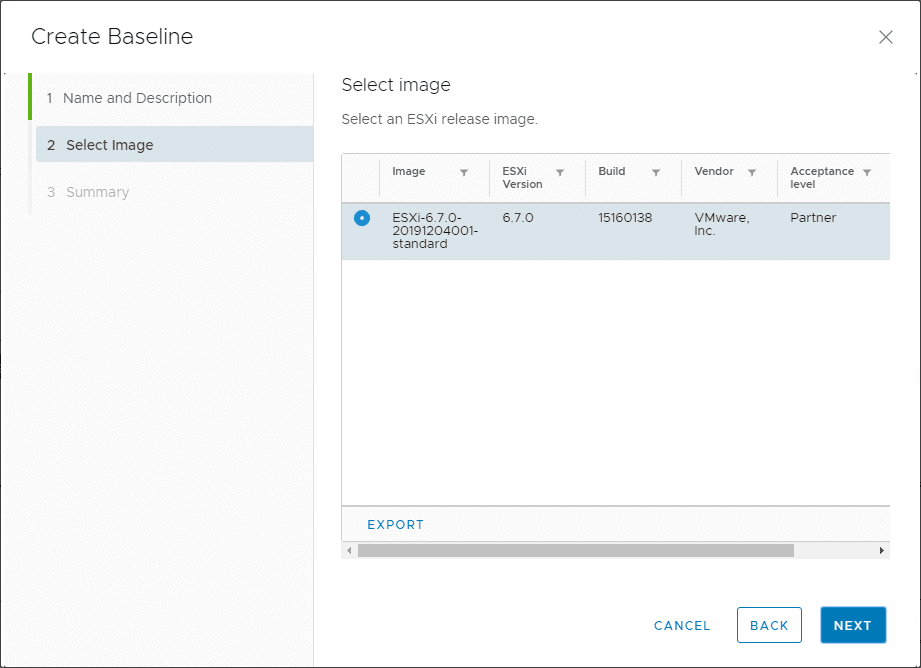This screenshot has height=668, width=921.
Task: Close the Create Baseline dialog
Action: (x=885, y=37)
